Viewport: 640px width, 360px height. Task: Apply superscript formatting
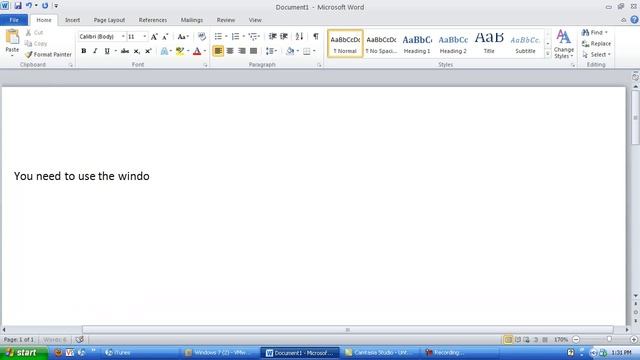click(148, 51)
